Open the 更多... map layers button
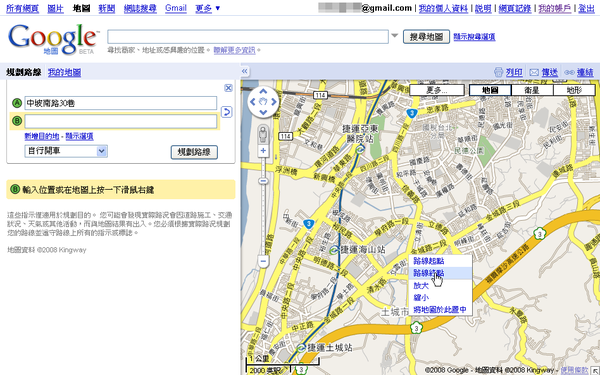The width and height of the screenshot is (600, 375). click(x=437, y=90)
